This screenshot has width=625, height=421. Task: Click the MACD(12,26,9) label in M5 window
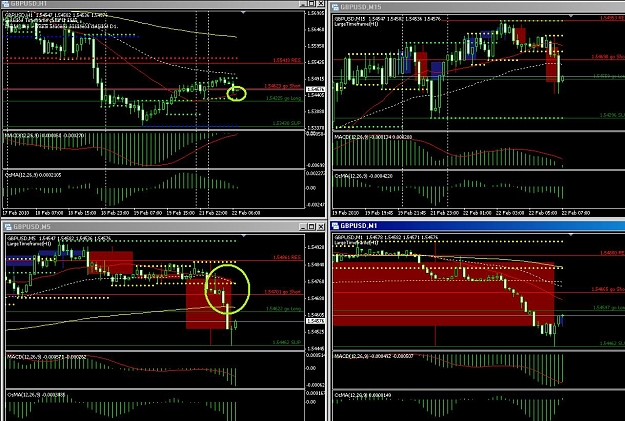click(47, 356)
